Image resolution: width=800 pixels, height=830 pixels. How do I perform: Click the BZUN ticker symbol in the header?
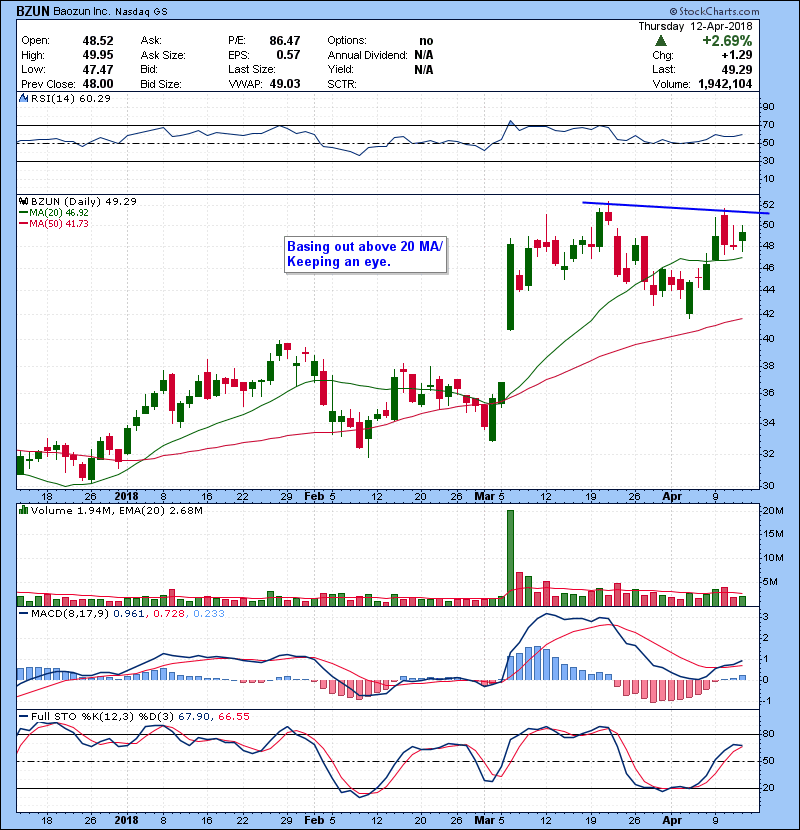click(33, 11)
